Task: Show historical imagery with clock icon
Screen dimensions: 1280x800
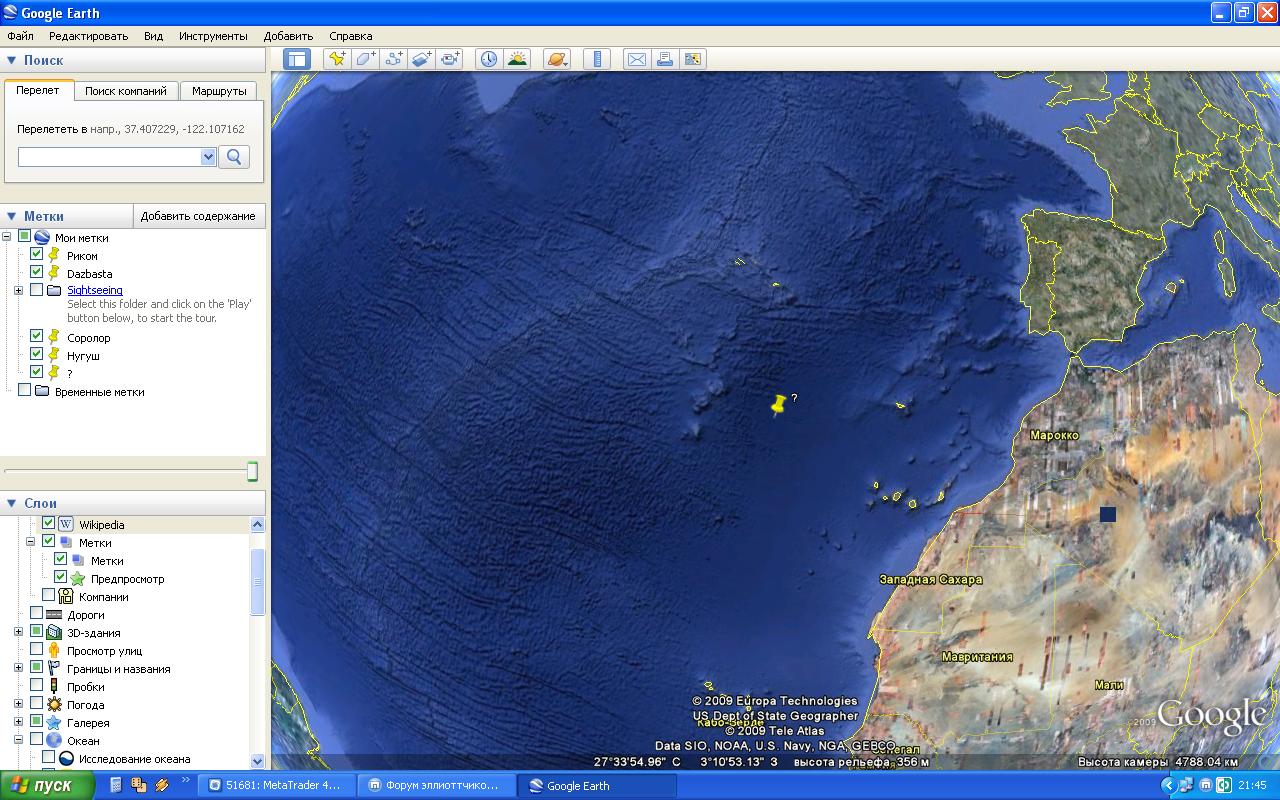Action: pyautogui.click(x=488, y=59)
